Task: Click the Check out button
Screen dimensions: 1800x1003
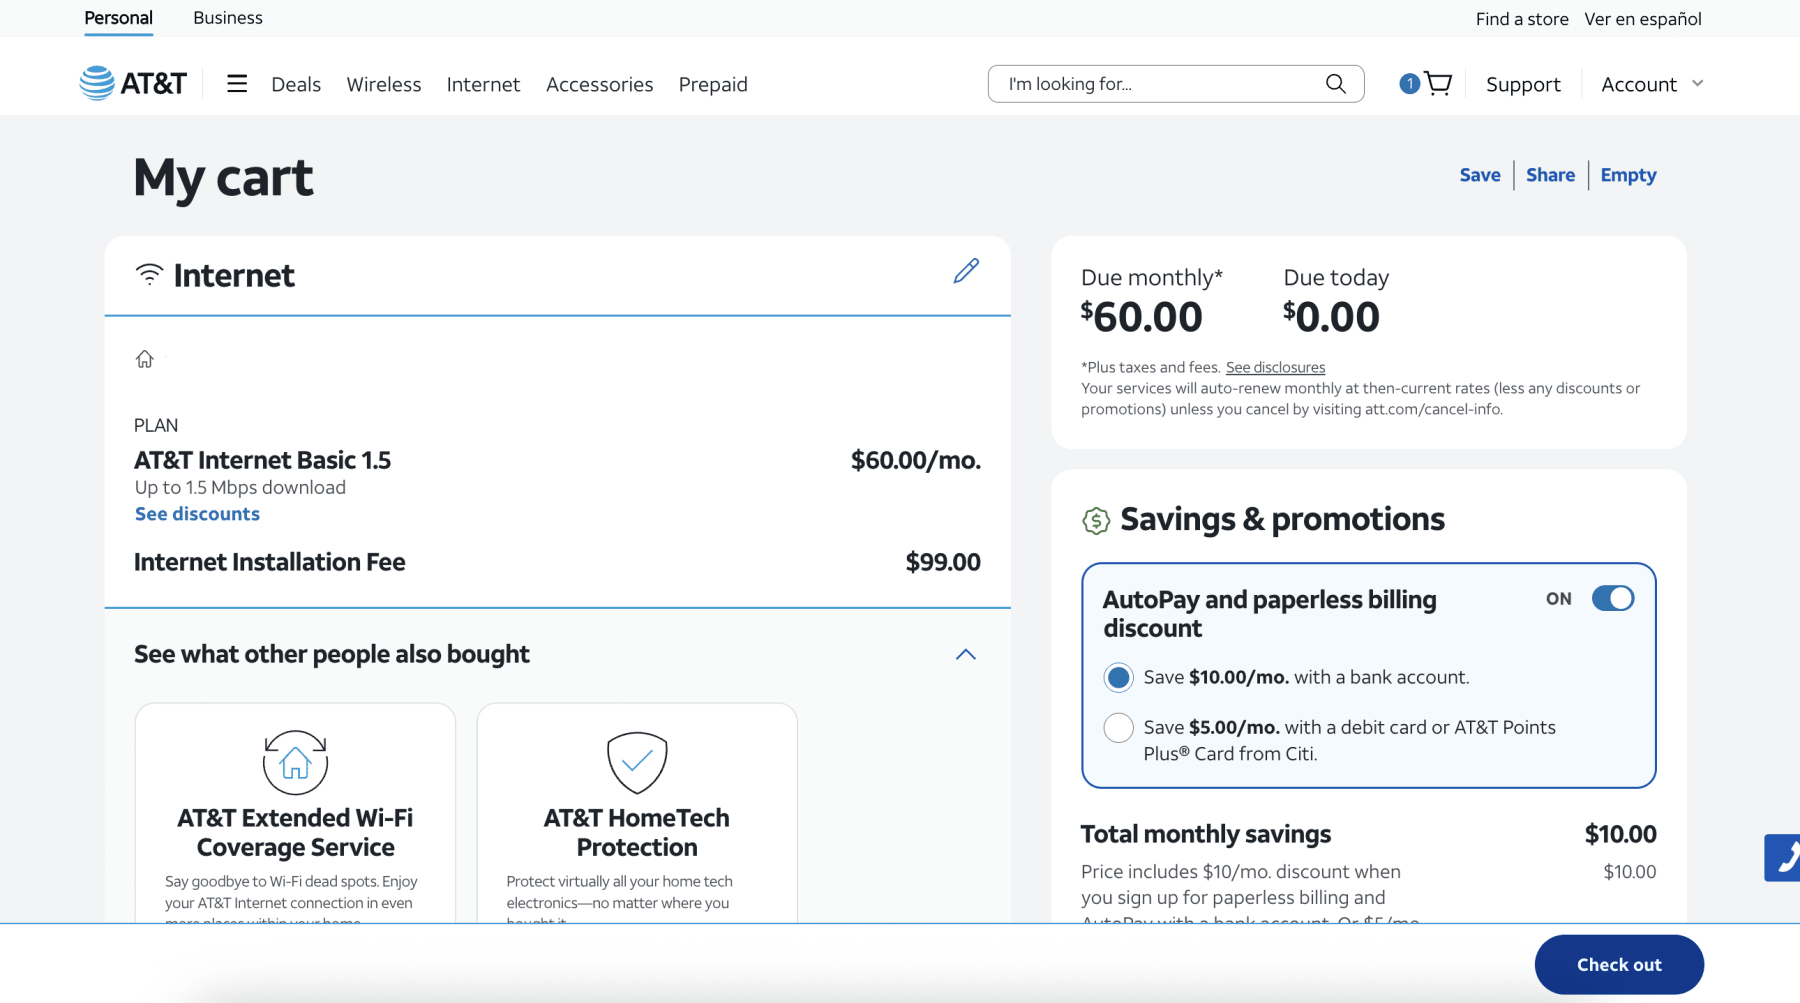Action: (1618, 965)
